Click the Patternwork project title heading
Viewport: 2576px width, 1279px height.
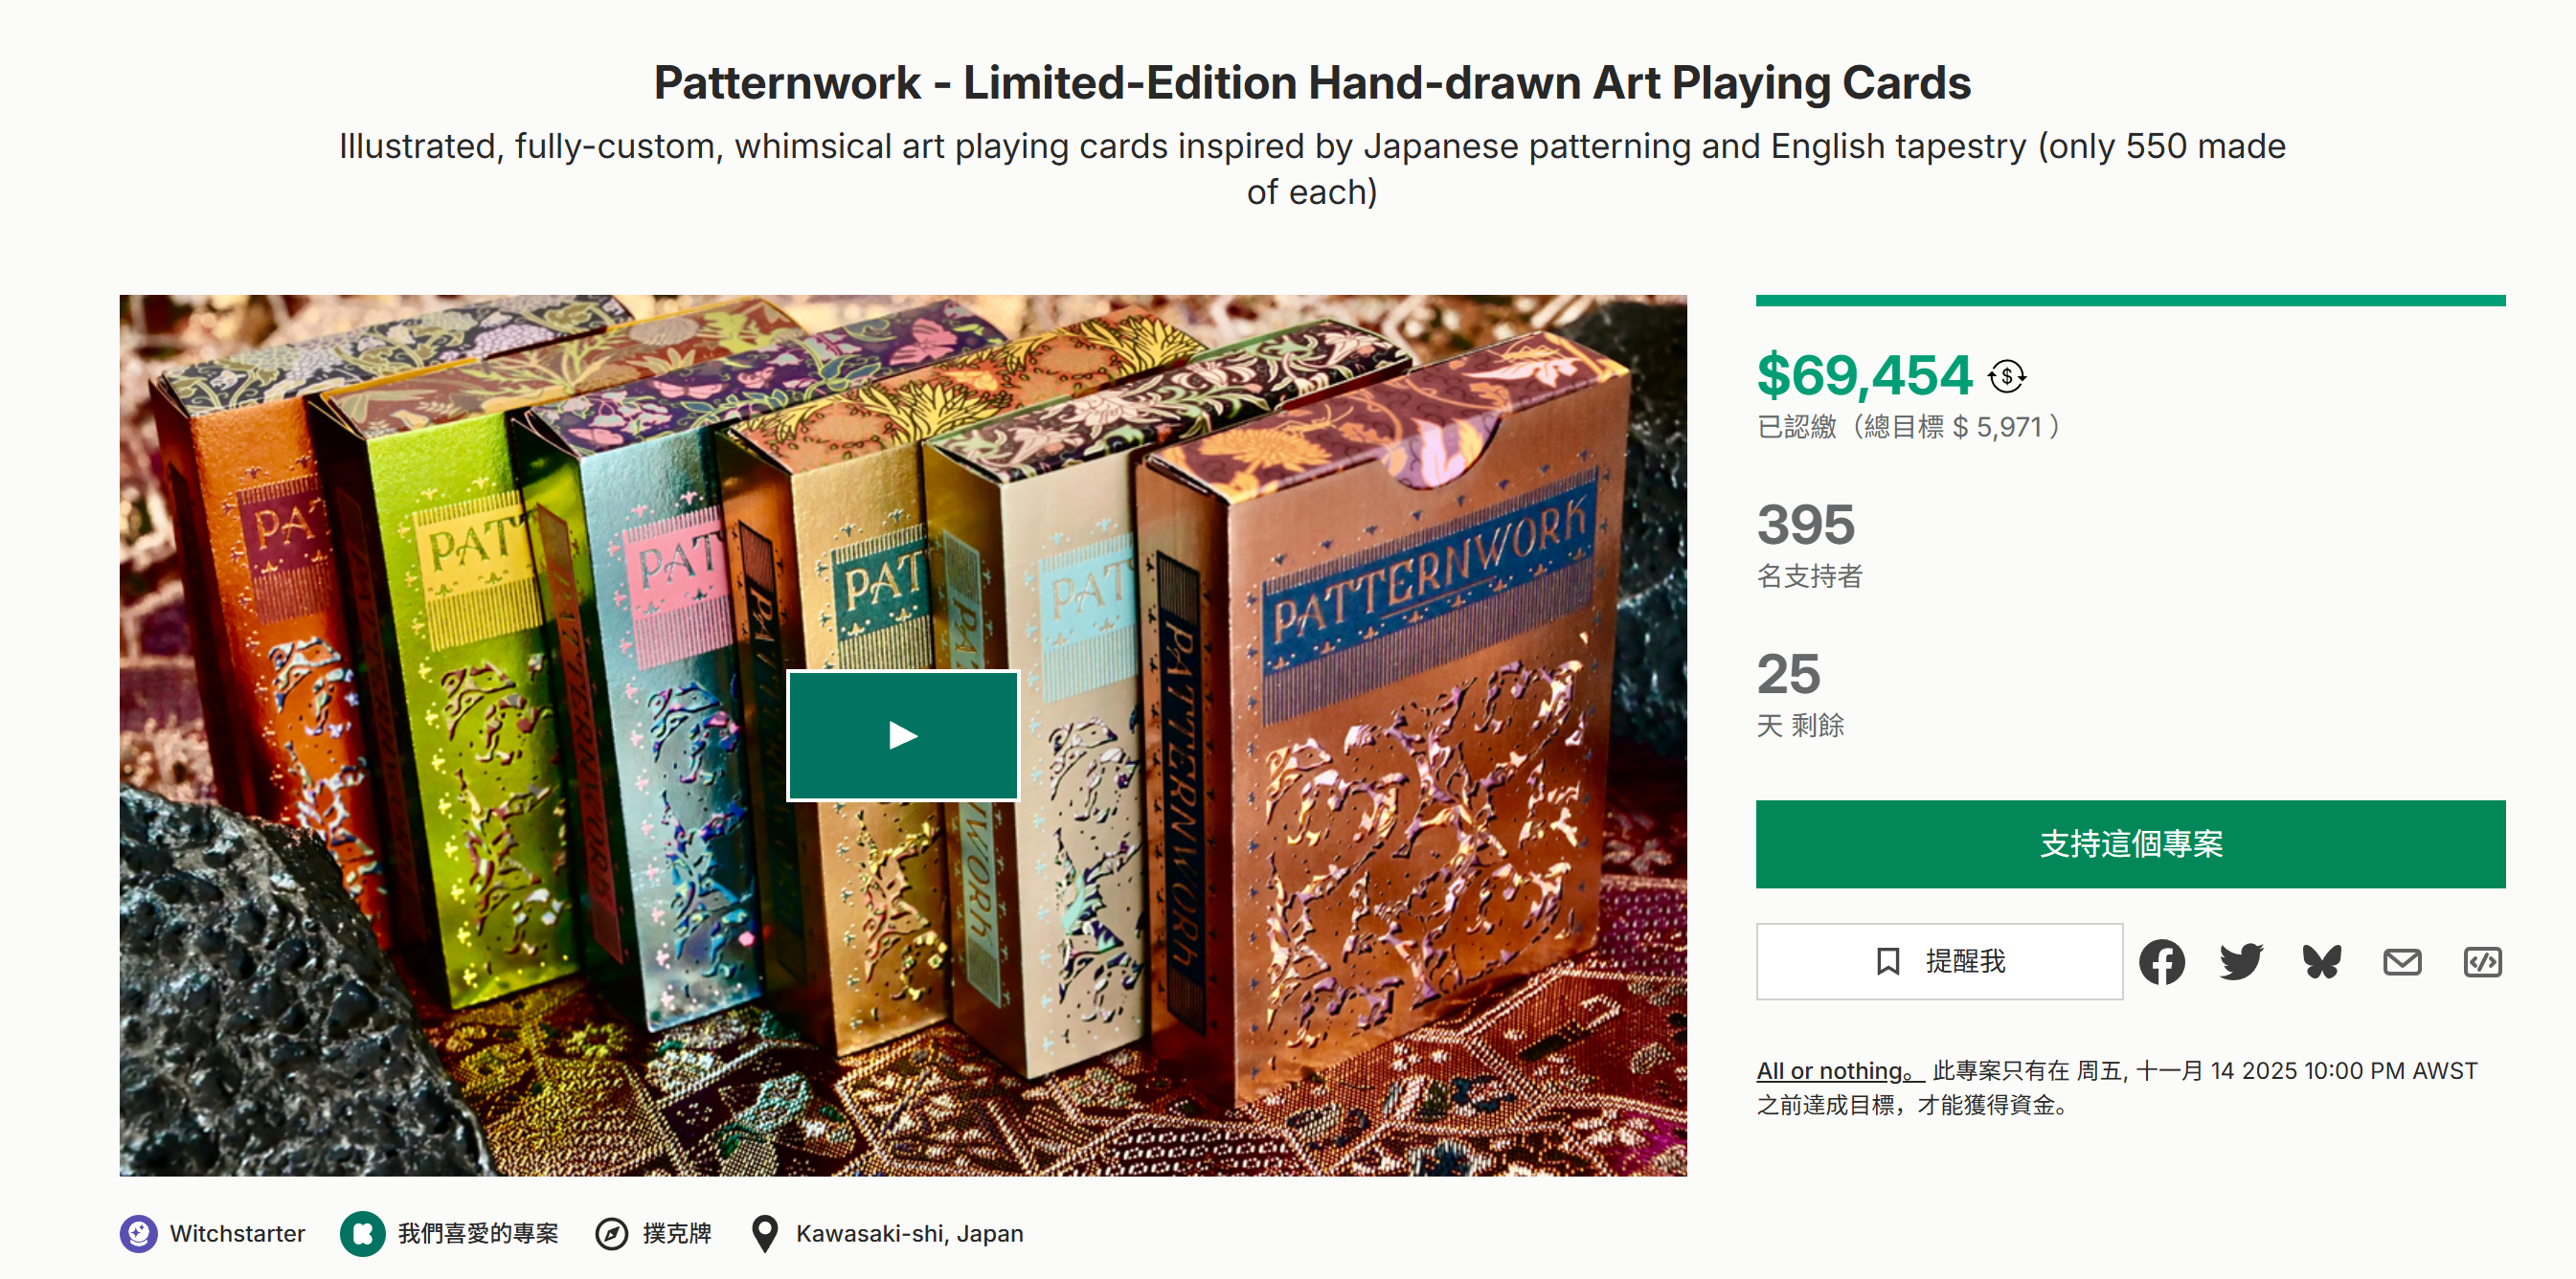(x=1312, y=82)
